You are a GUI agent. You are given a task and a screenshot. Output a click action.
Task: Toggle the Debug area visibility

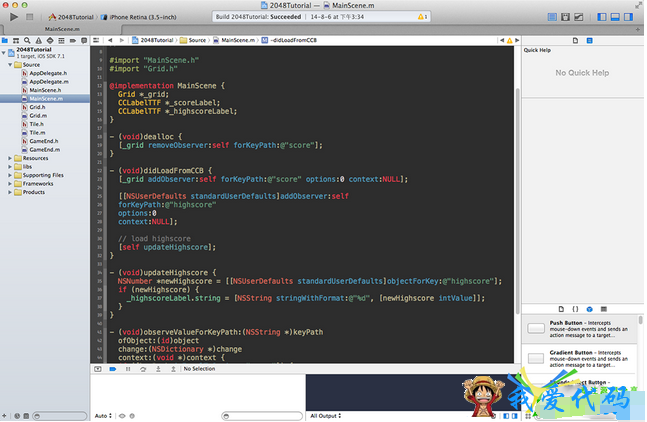tap(615, 17)
